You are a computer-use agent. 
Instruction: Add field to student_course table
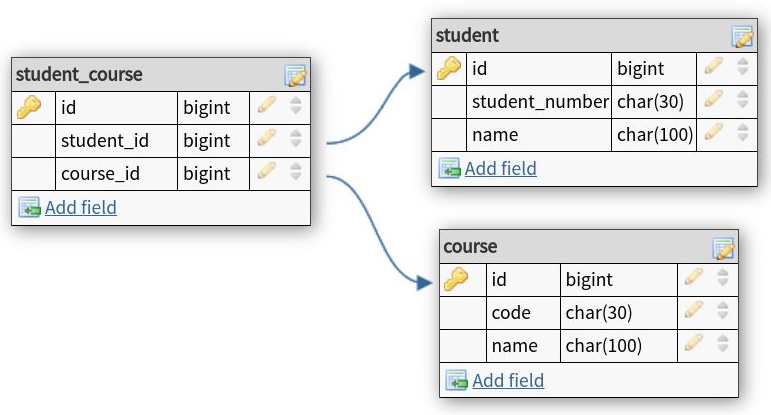pyautogui.click(x=80, y=208)
